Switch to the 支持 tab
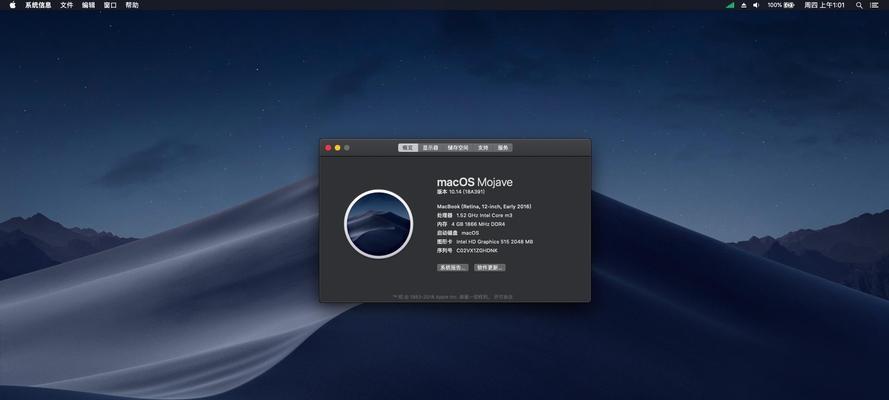Viewport: 889px width, 400px height. pyautogui.click(x=482, y=147)
